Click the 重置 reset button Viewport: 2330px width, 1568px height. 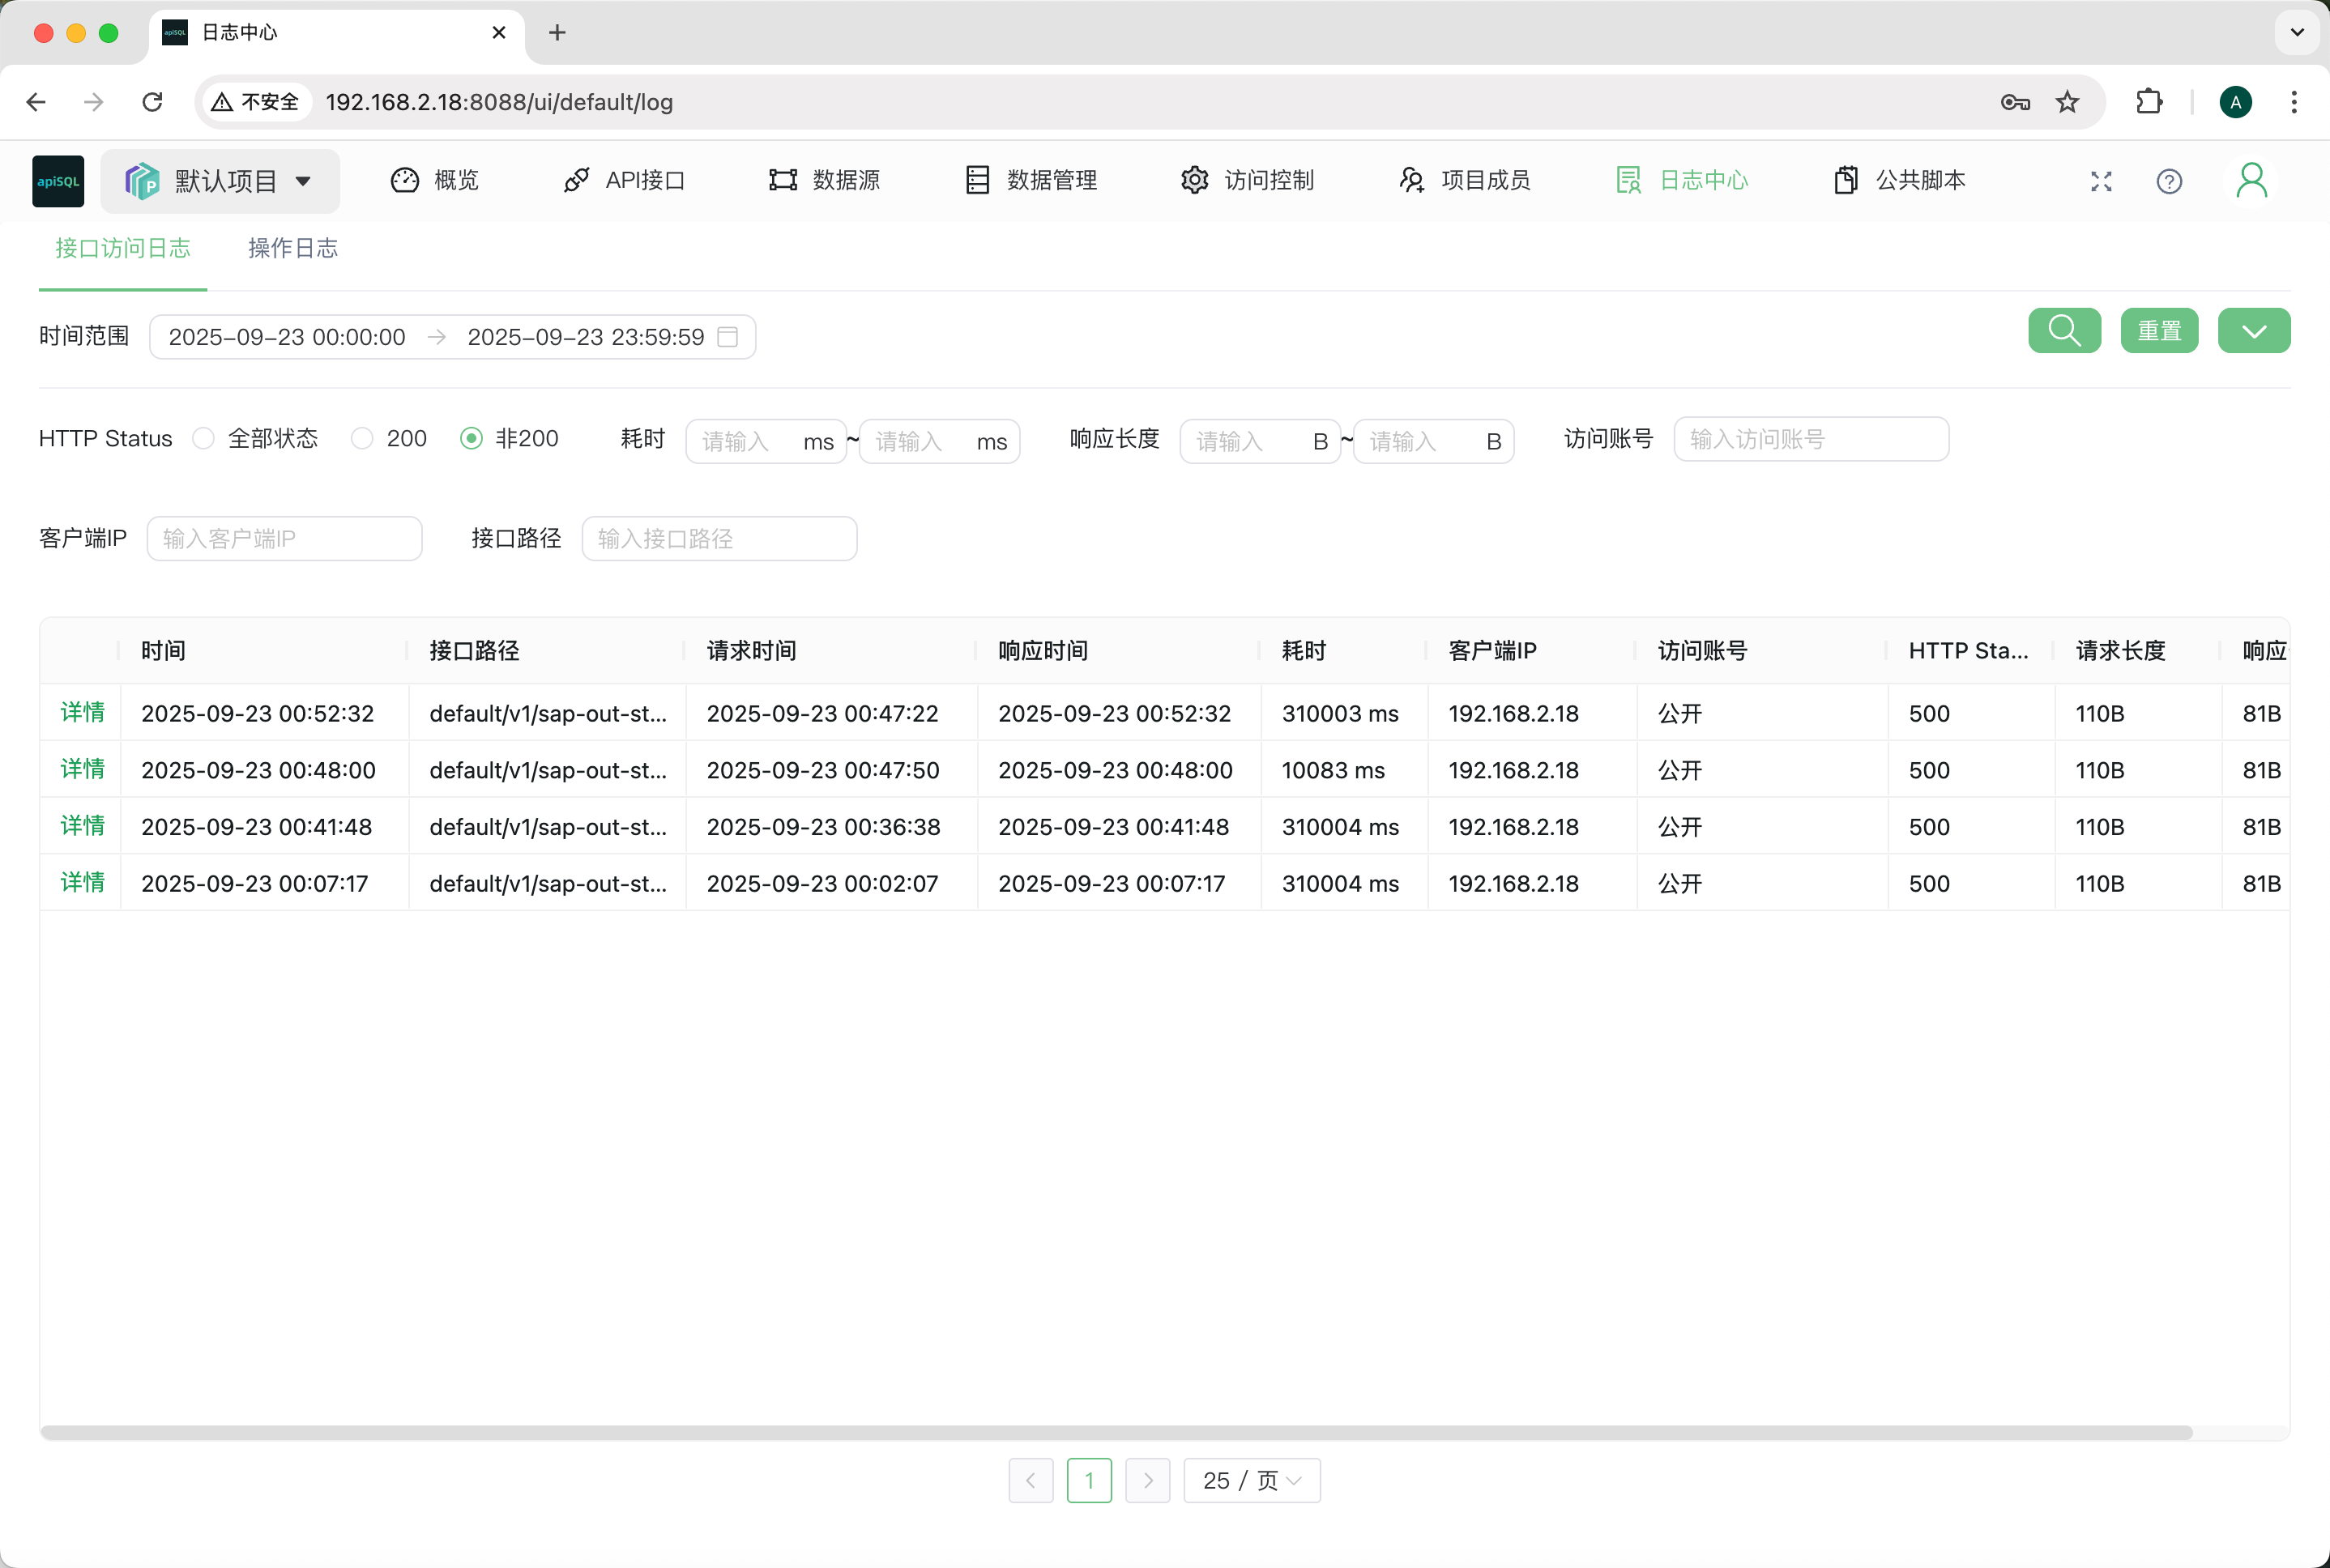pyautogui.click(x=2158, y=330)
